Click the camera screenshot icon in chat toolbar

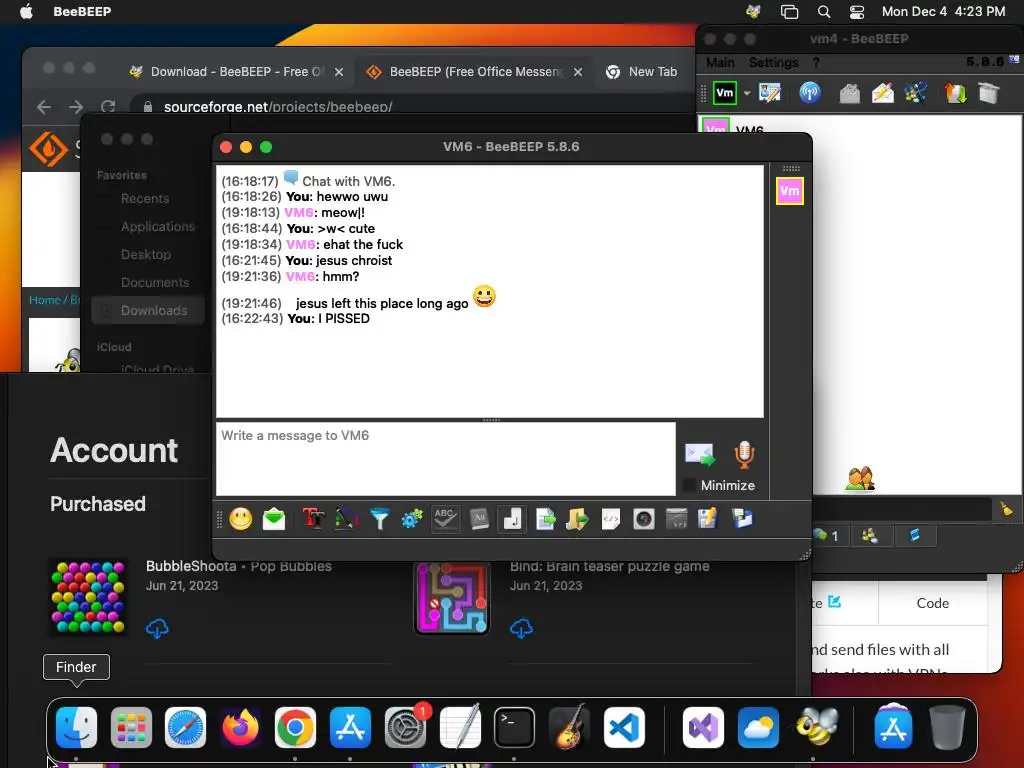coord(644,519)
